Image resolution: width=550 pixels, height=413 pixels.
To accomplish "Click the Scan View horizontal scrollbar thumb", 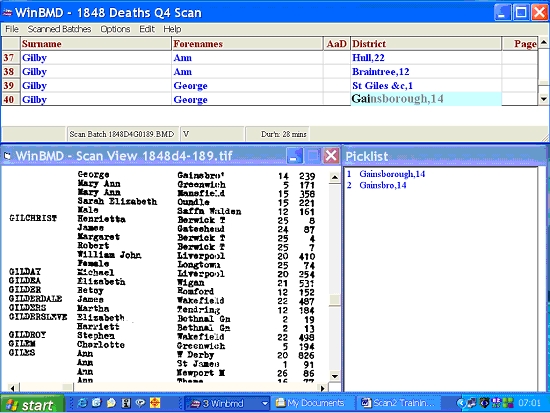I will [x=67, y=387].
